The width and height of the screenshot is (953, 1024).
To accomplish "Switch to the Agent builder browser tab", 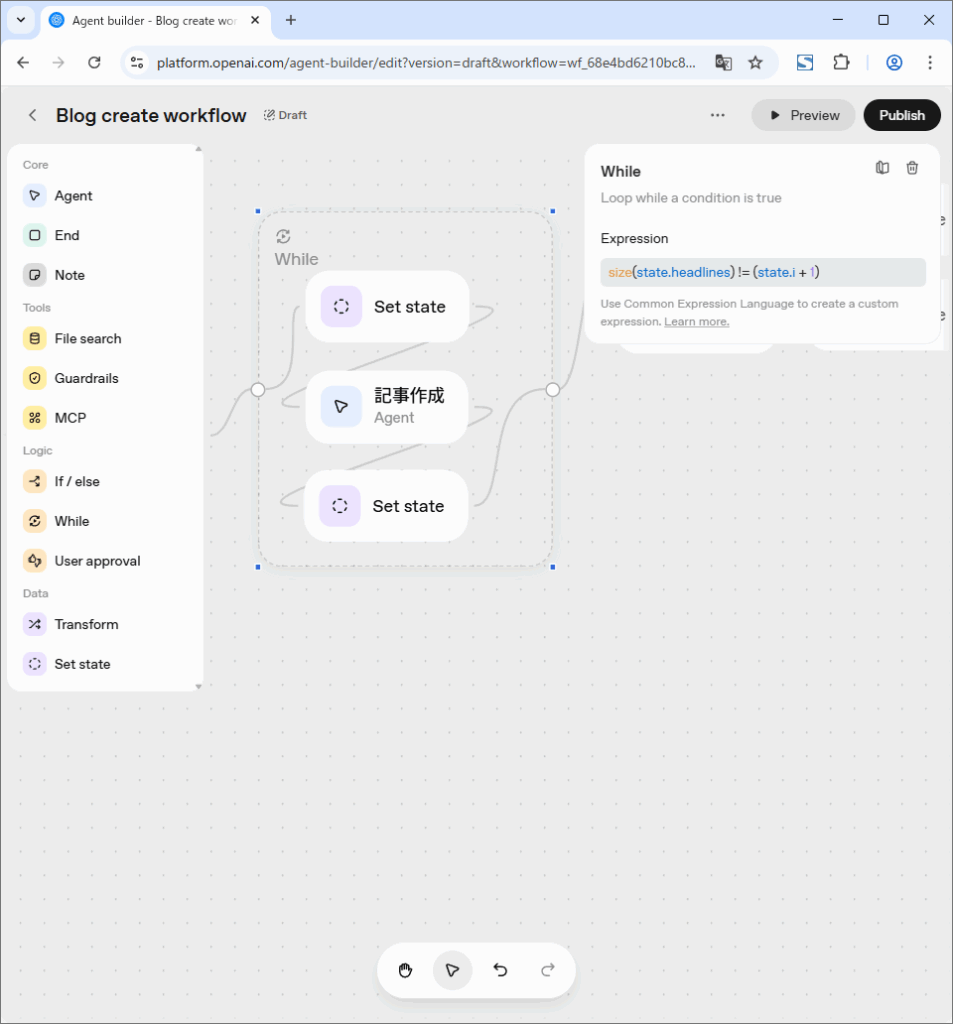I will coord(150,20).
